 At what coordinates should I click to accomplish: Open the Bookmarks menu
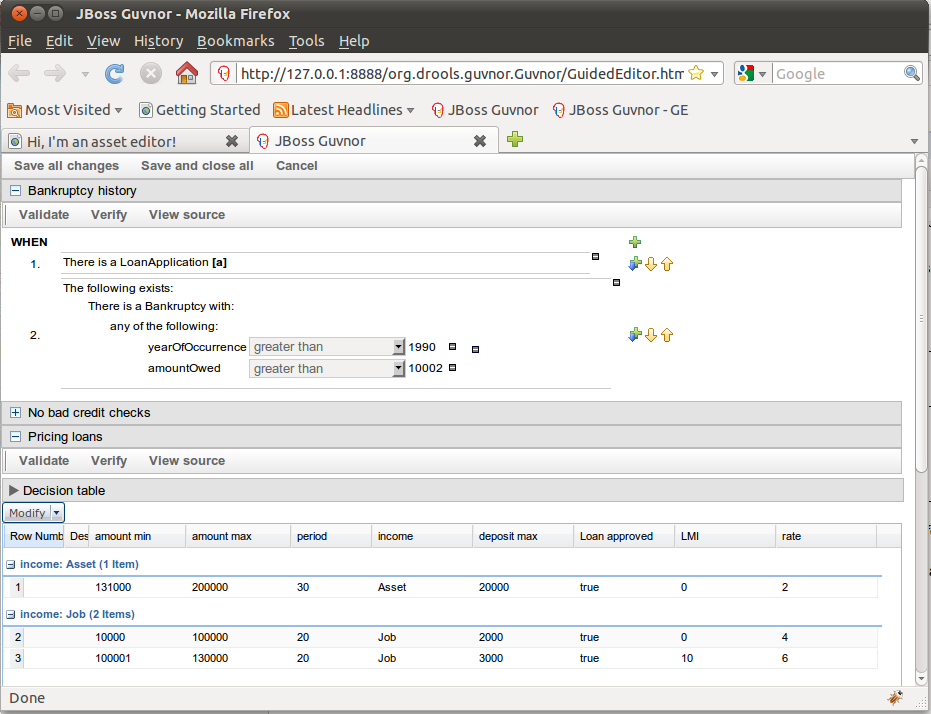point(235,41)
